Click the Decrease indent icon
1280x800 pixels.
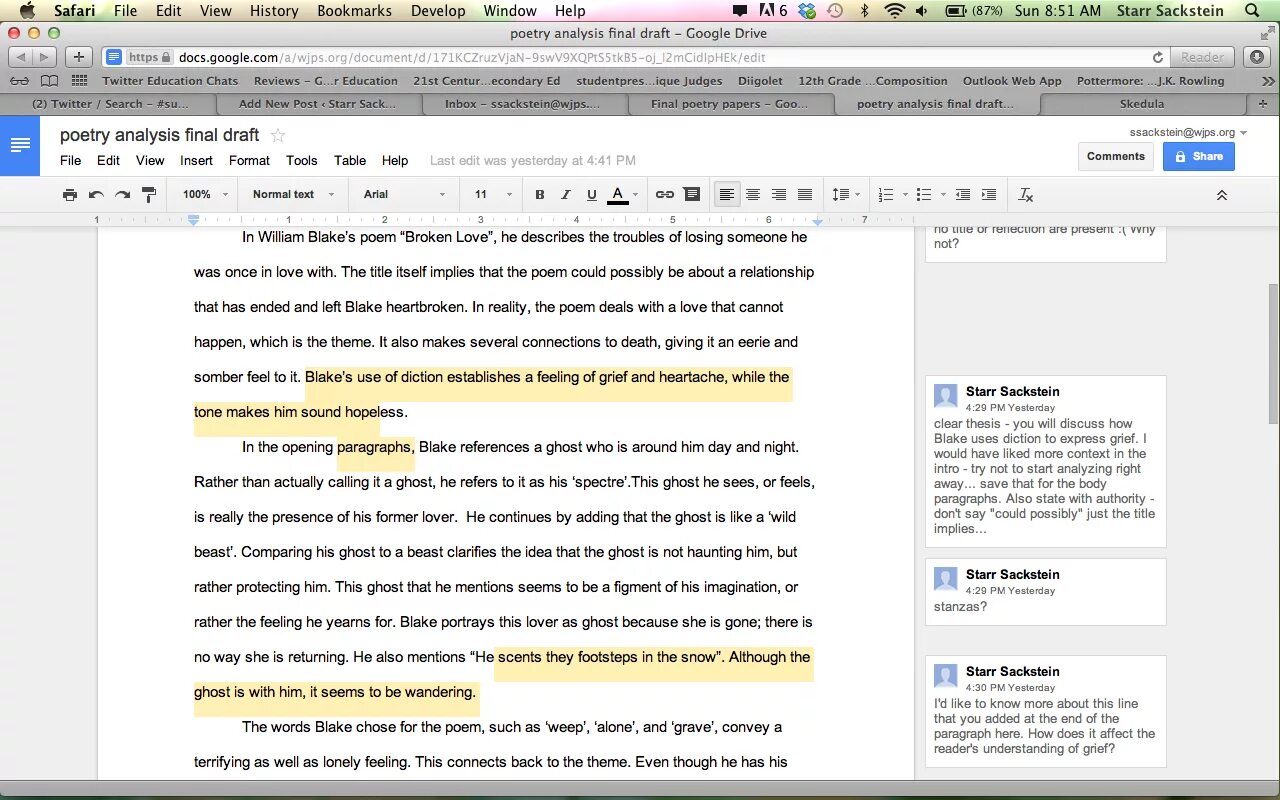tap(963, 195)
